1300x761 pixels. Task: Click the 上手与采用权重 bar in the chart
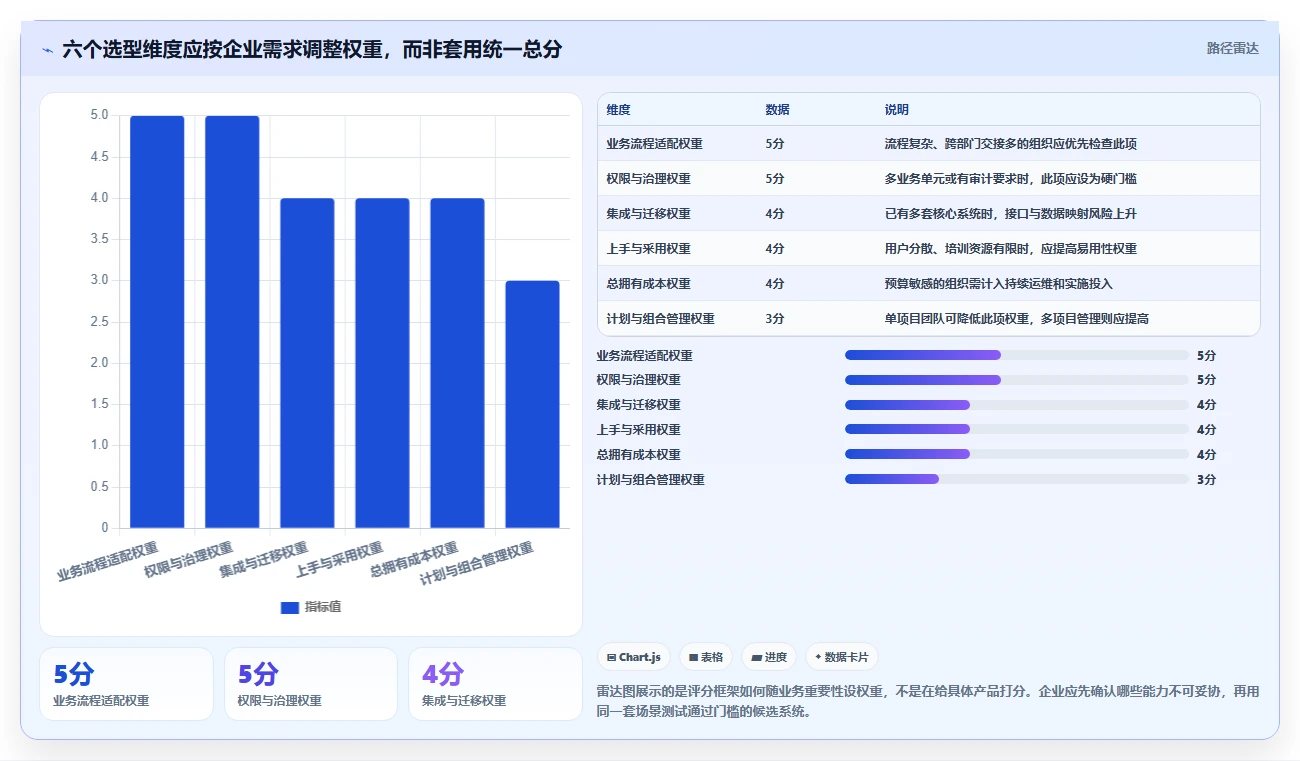click(x=382, y=363)
